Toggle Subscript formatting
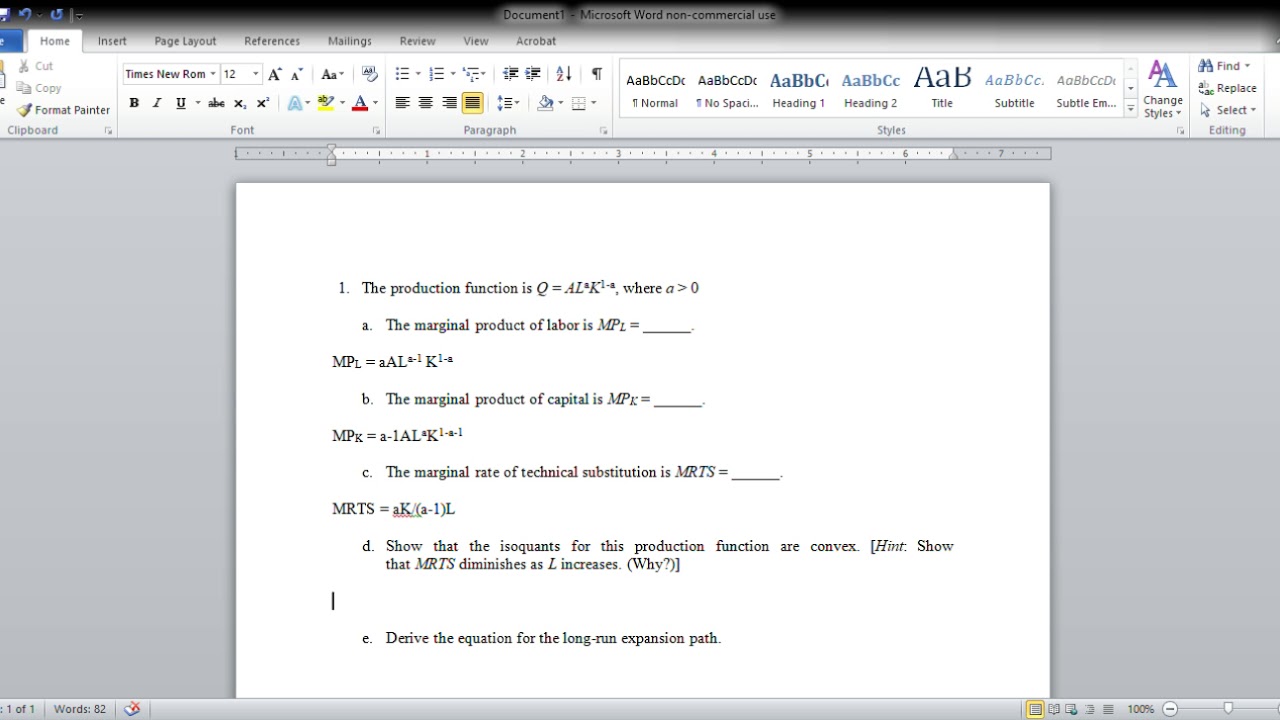 240,103
